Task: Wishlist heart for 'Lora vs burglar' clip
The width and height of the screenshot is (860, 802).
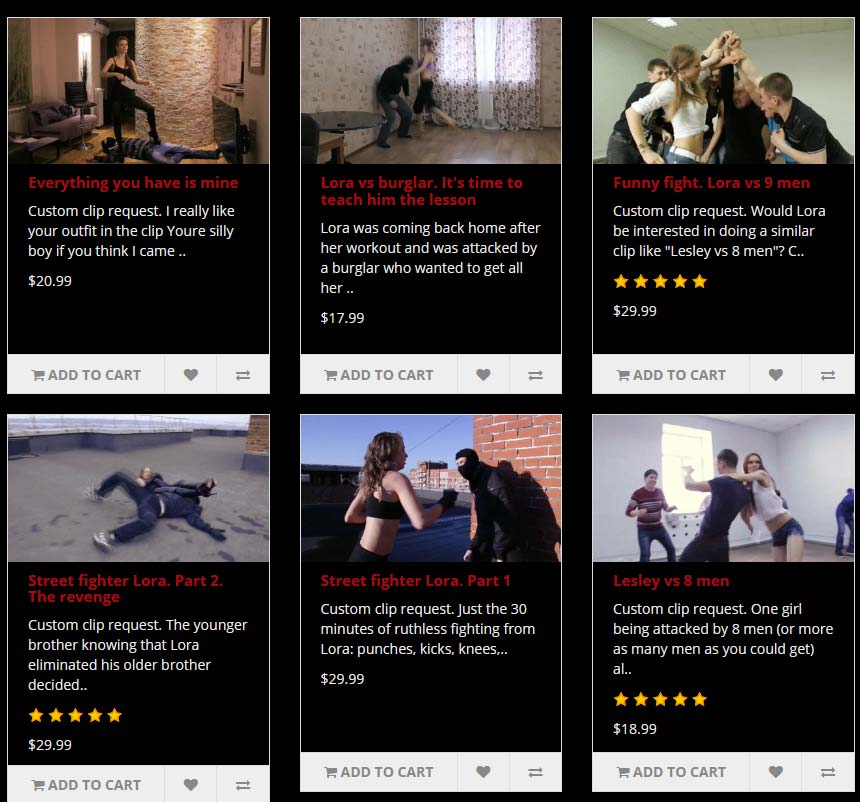Action: pos(483,375)
